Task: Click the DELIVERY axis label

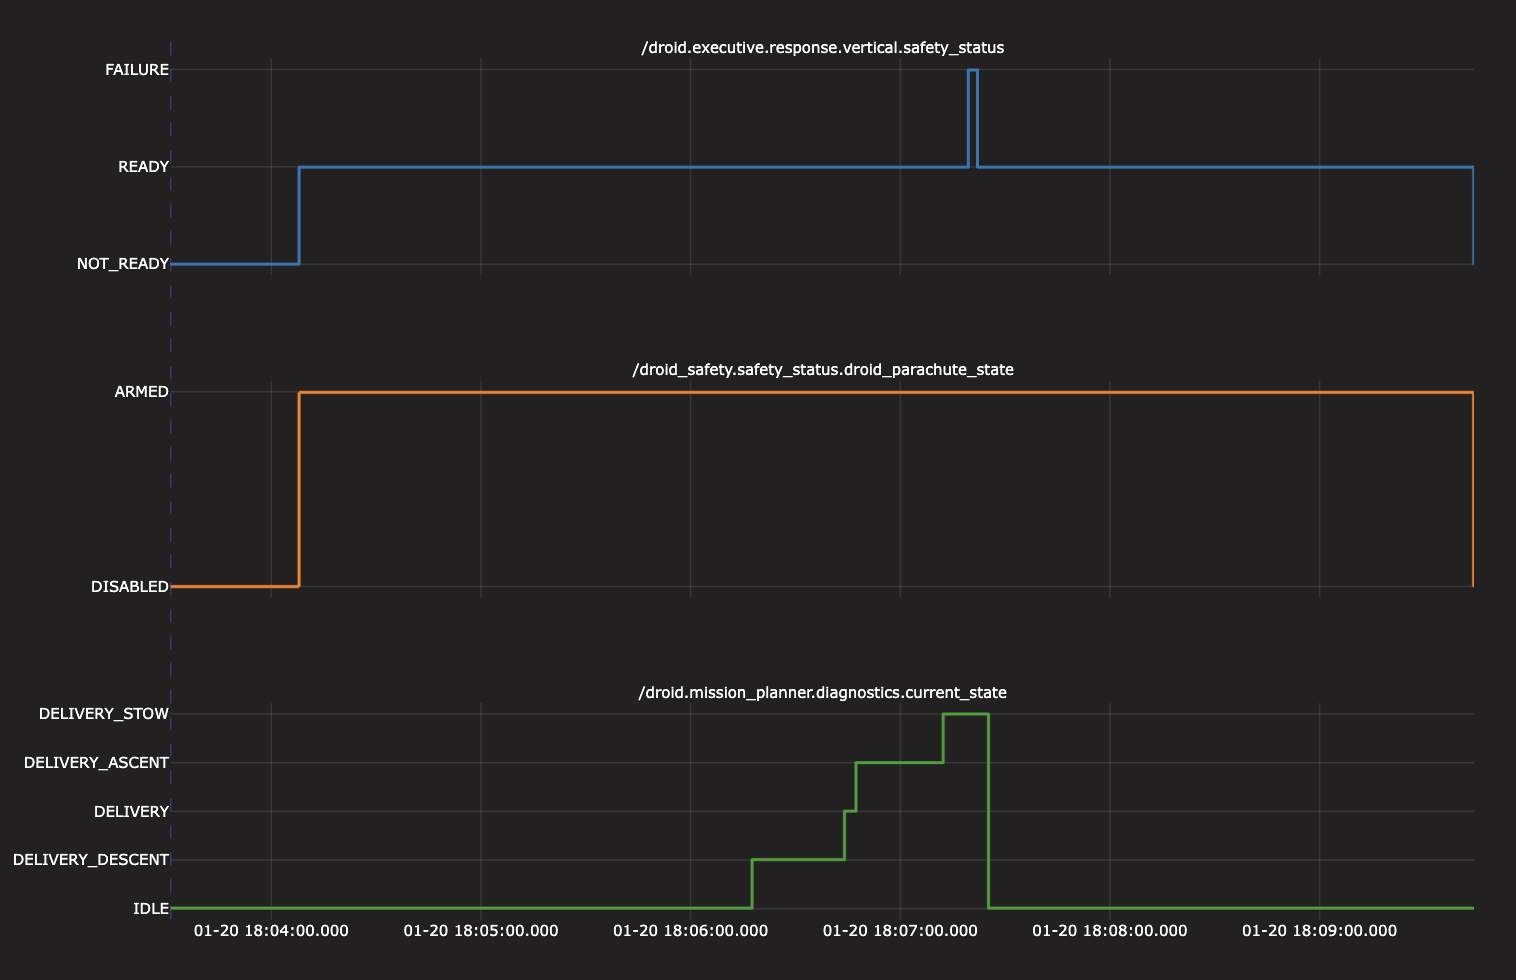Action: 131,812
